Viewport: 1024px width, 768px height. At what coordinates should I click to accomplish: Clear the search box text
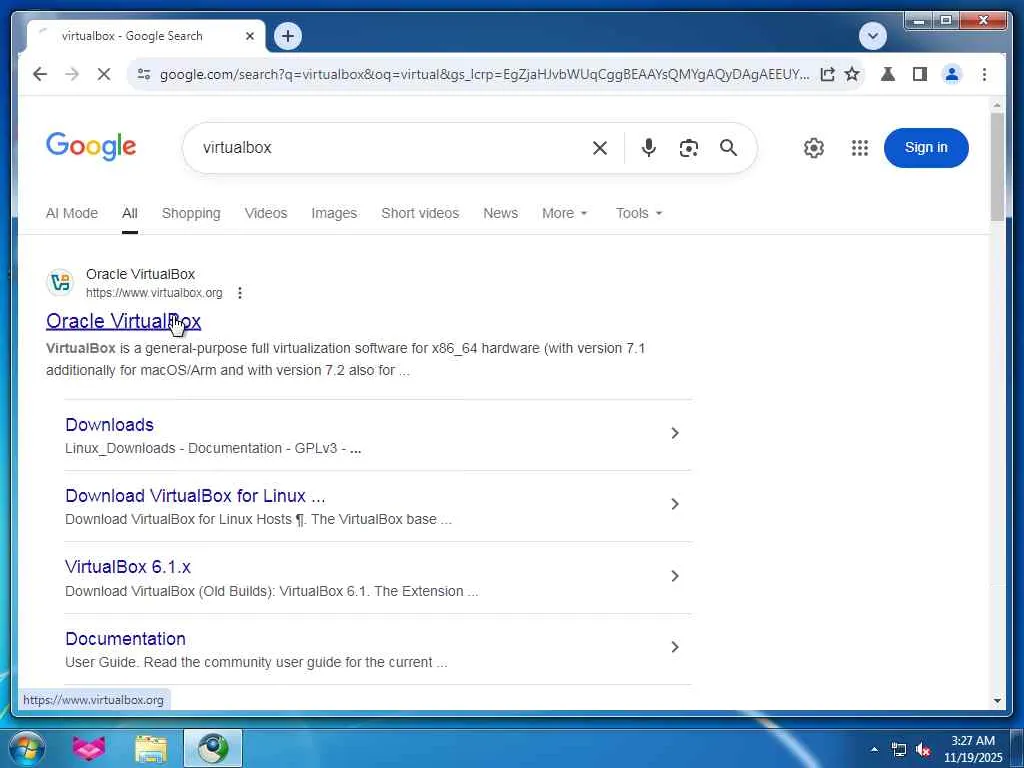(x=600, y=148)
